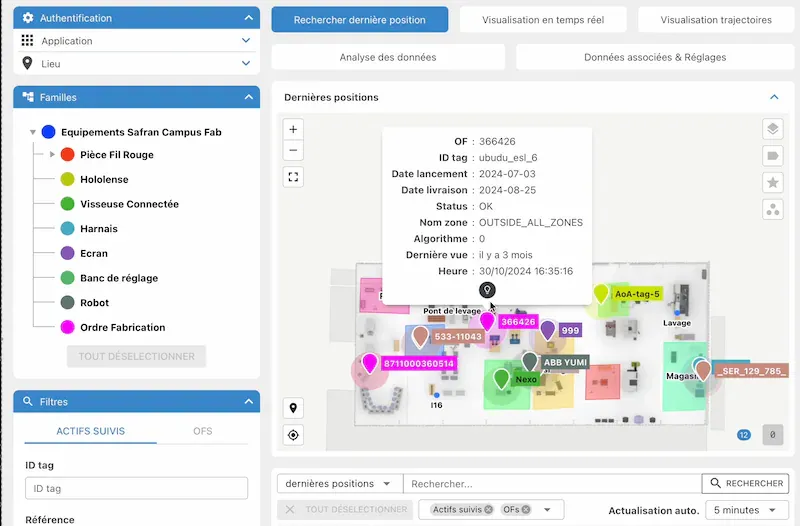
Task: Open Rechercher dernière position tab
Action: click(360, 20)
